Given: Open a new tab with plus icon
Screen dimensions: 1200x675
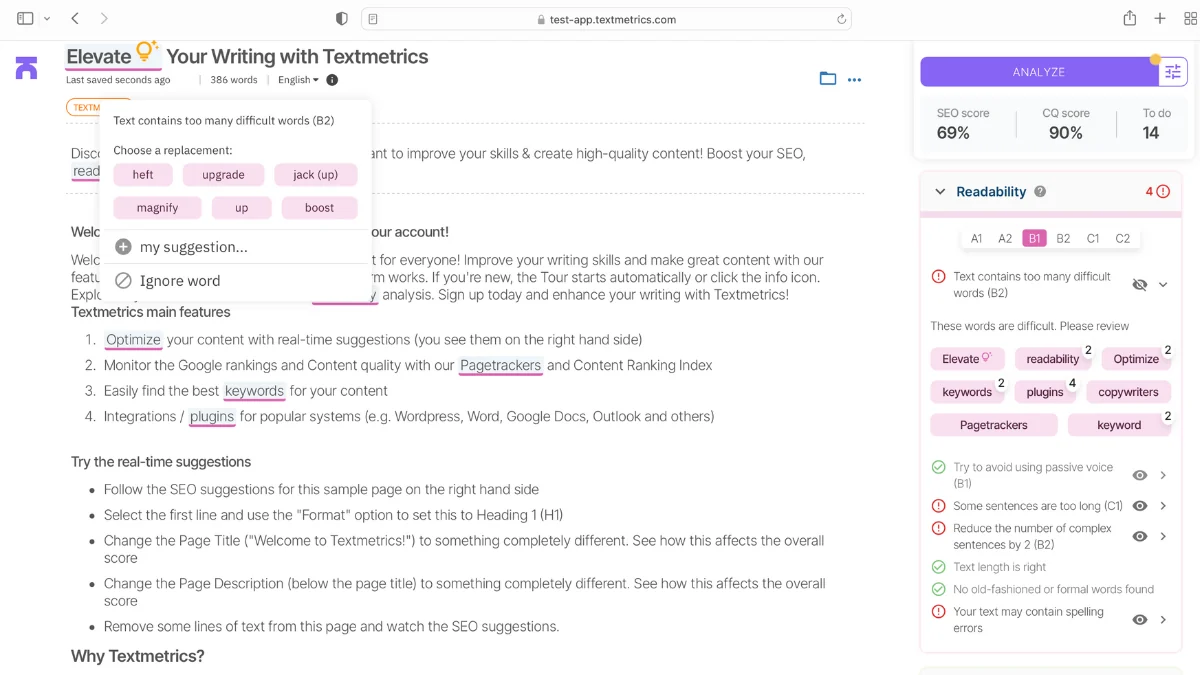Looking at the screenshot, I should pyautogui.click(x=1160, y=18).
